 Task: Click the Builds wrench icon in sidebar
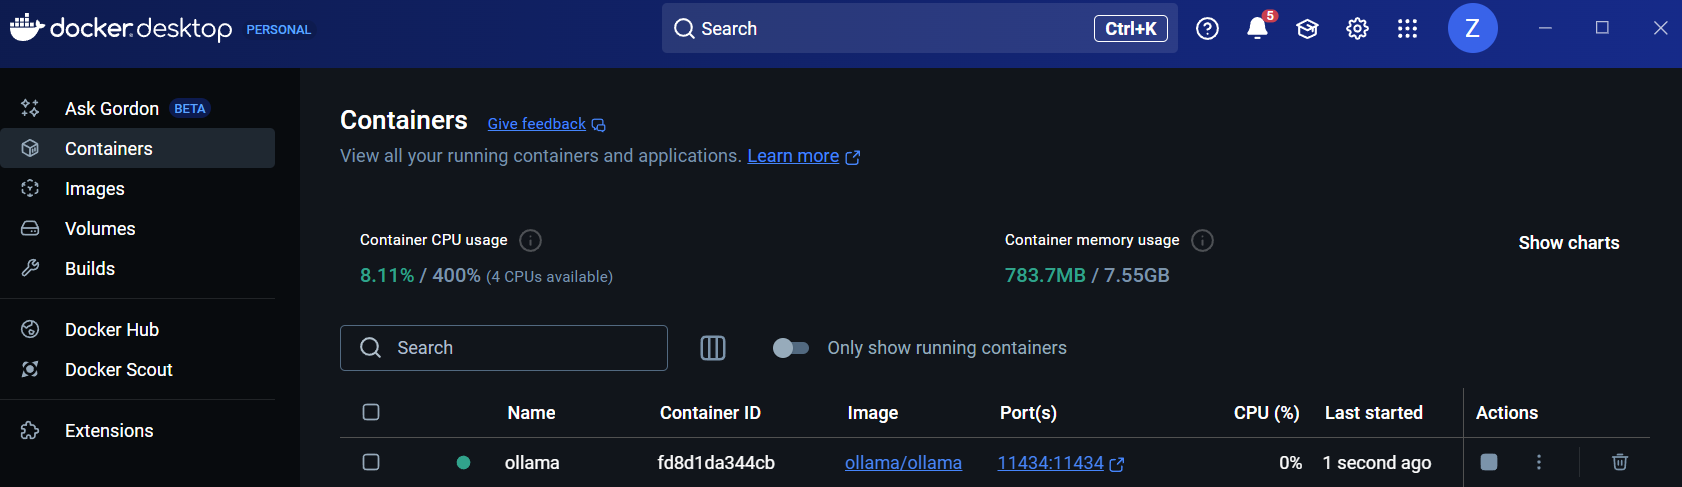point(30,268)
